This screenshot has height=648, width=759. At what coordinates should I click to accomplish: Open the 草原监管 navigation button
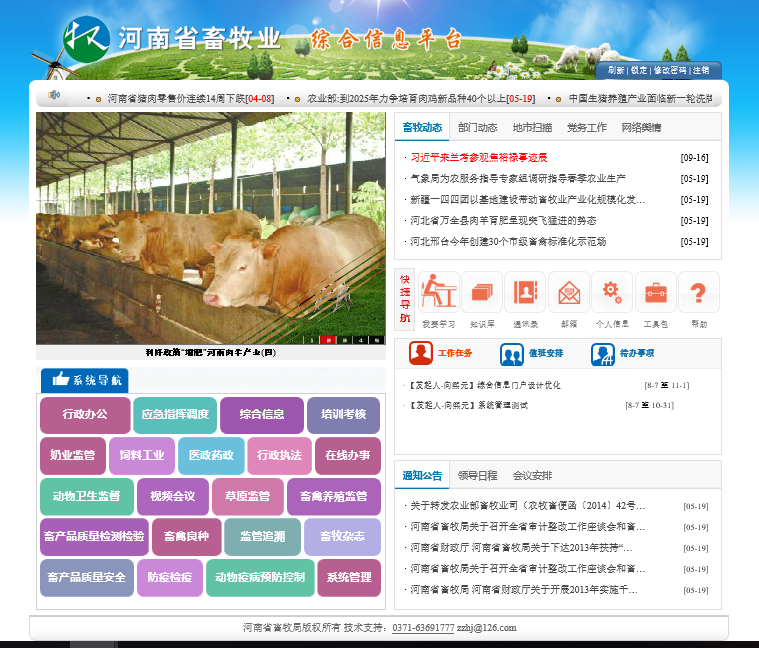[x=247, y=497]
